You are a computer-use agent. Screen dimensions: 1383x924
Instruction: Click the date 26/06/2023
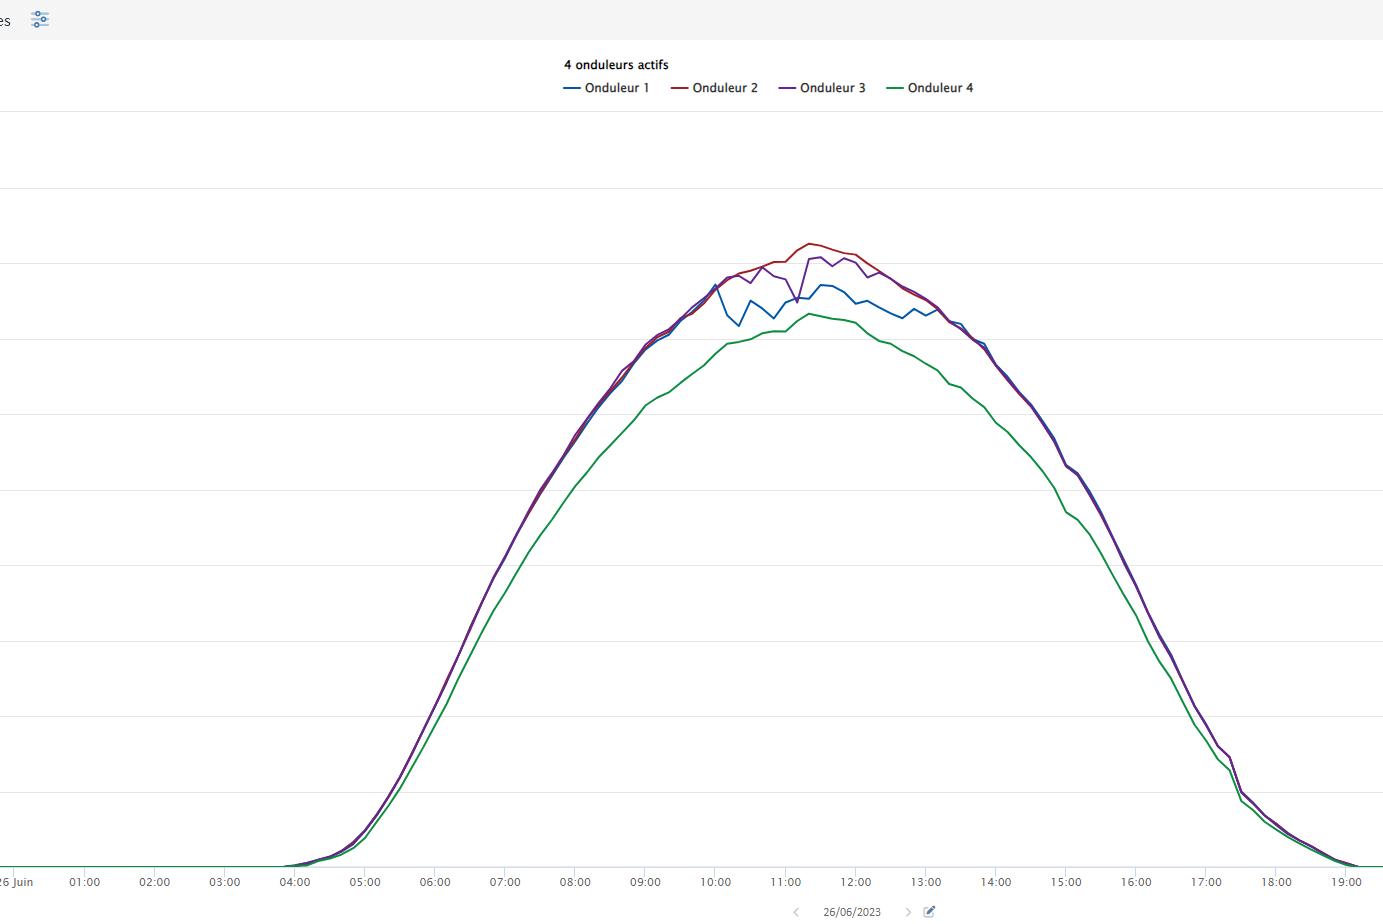[x=852, y=912]
